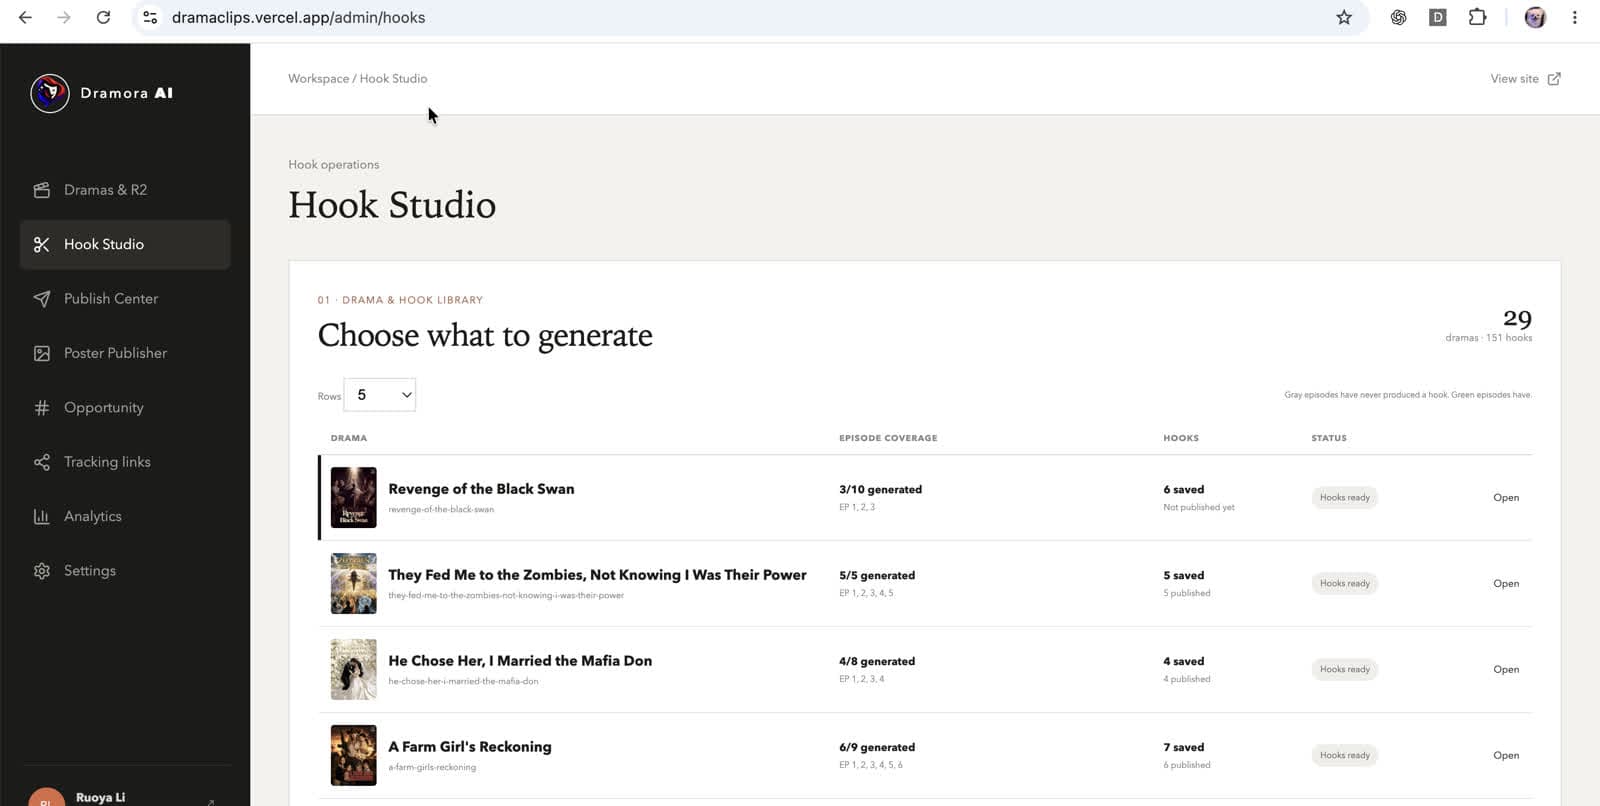Screen dimensions: 1600x806
Task: Navigate to Poster Publisher
Action: coord(125,353)
